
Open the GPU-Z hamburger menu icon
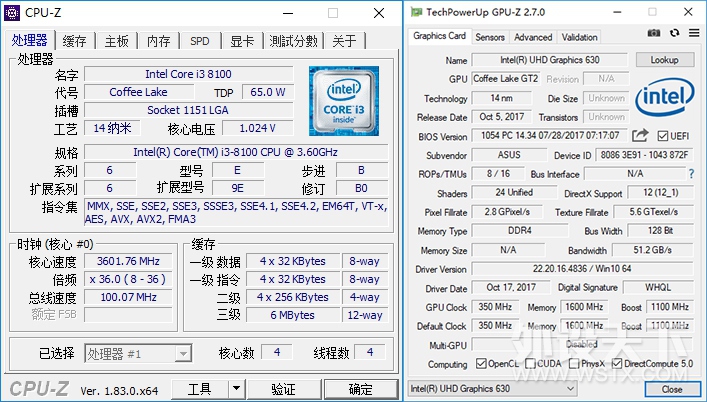(693, 33)
